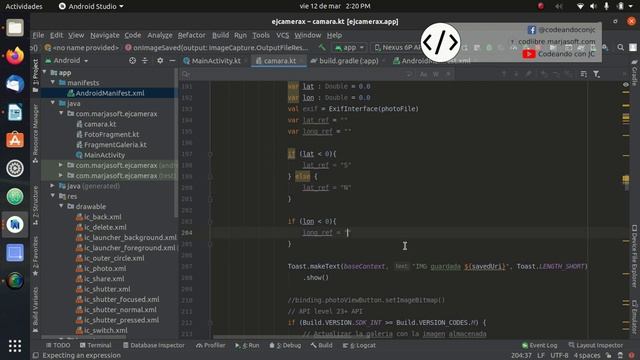Image resolution: width=640 pixels, height=360 pixels.
Task: Collapse the app module tree node
Action: tap(44, 72)
